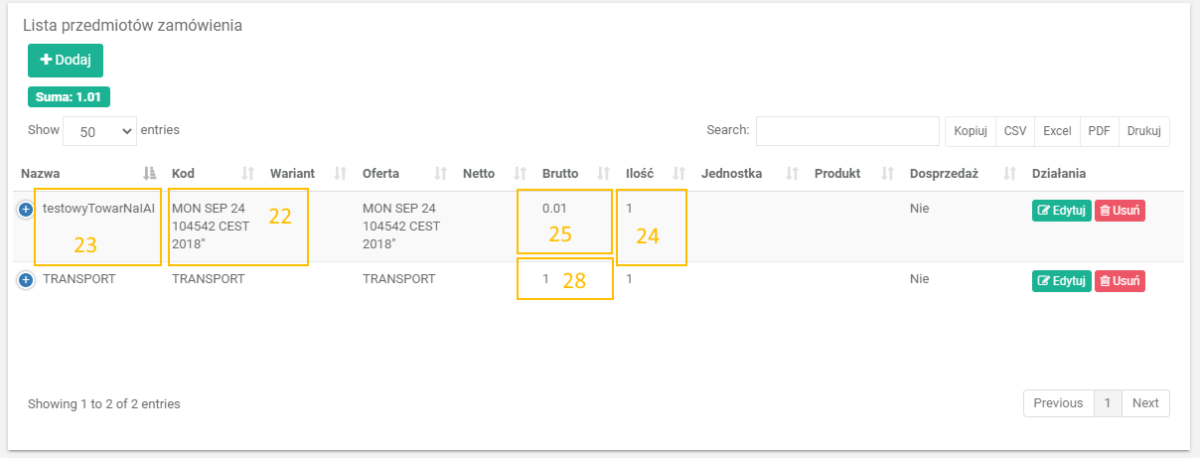Export the table as PDF
This screenshot has width=1200, height=458.
[x=1099, y=131]
